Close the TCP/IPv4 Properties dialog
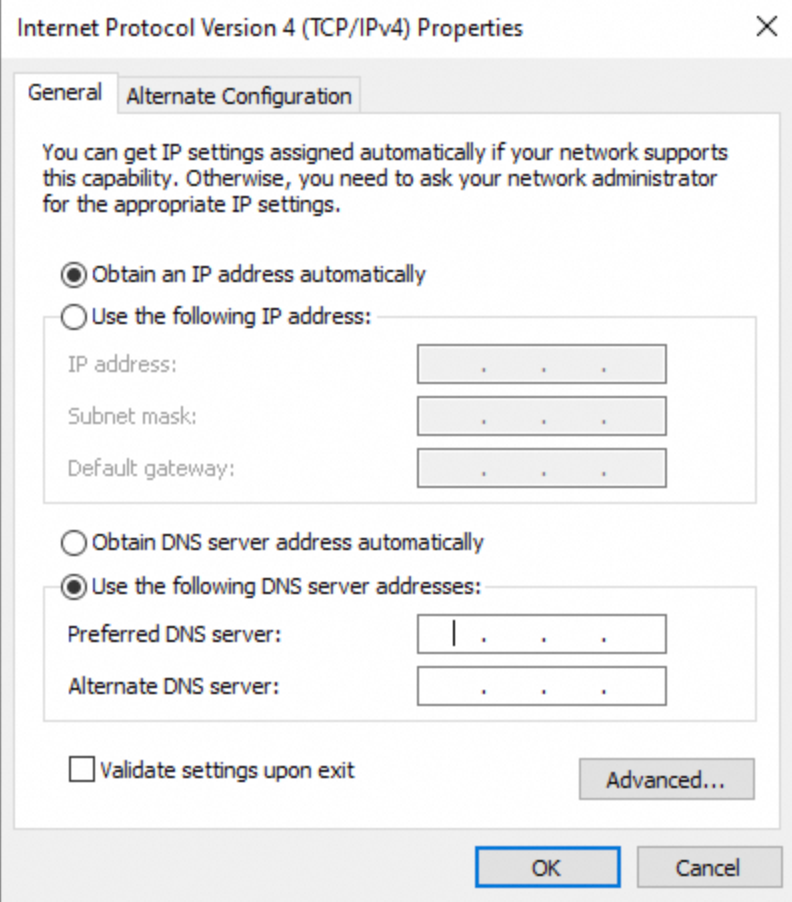Screen dimensions: 792x902 (x=766, y=28)
